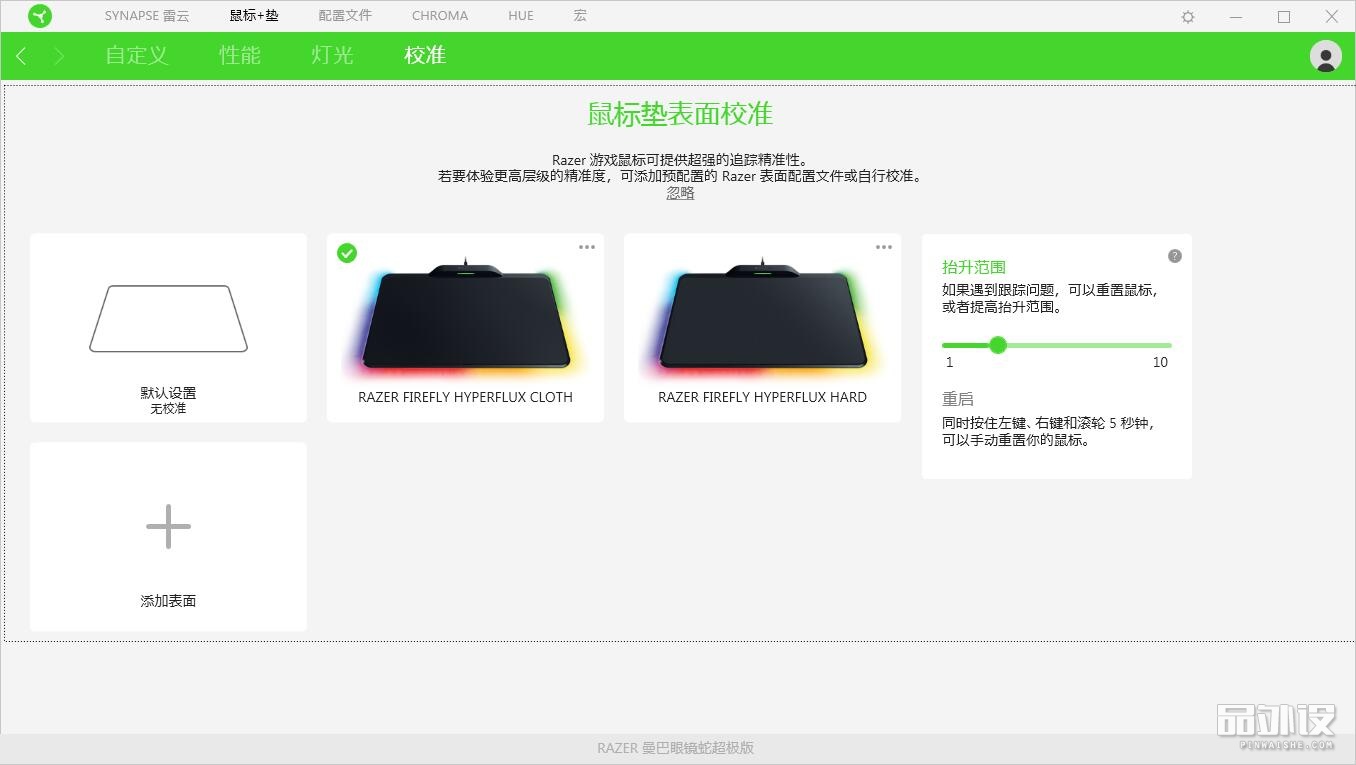Click the green checkmark on the CLOTH surface
The image size is (1356, 765).
click(x=346, y=253)
